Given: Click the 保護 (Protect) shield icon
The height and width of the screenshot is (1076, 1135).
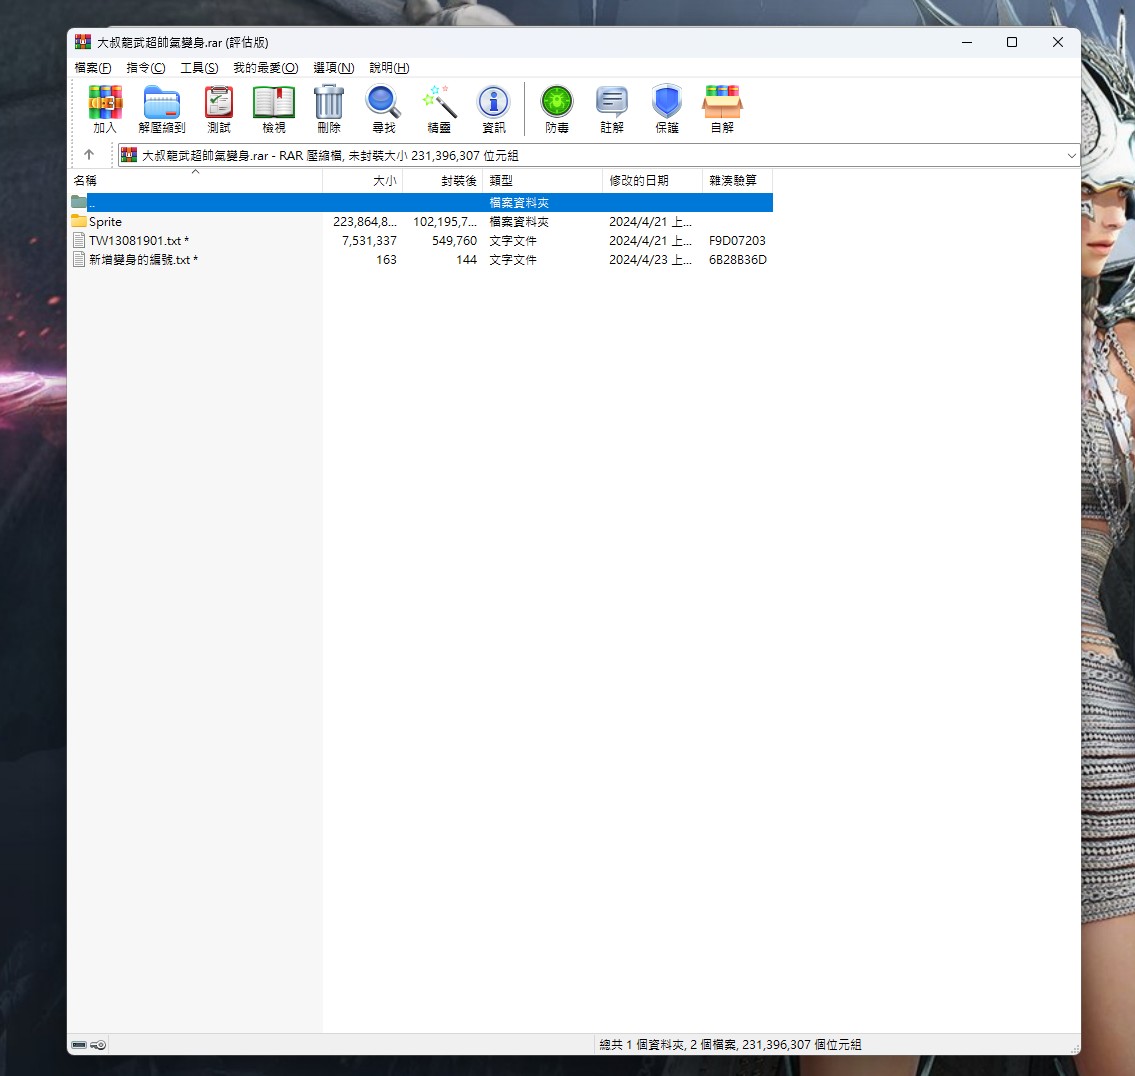Looking at the screenshot, I should point(667,108).
